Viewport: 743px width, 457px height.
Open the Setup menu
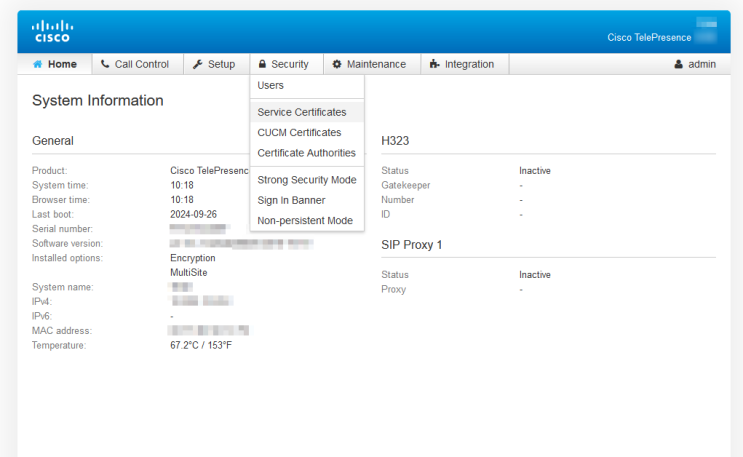(217, 64)
